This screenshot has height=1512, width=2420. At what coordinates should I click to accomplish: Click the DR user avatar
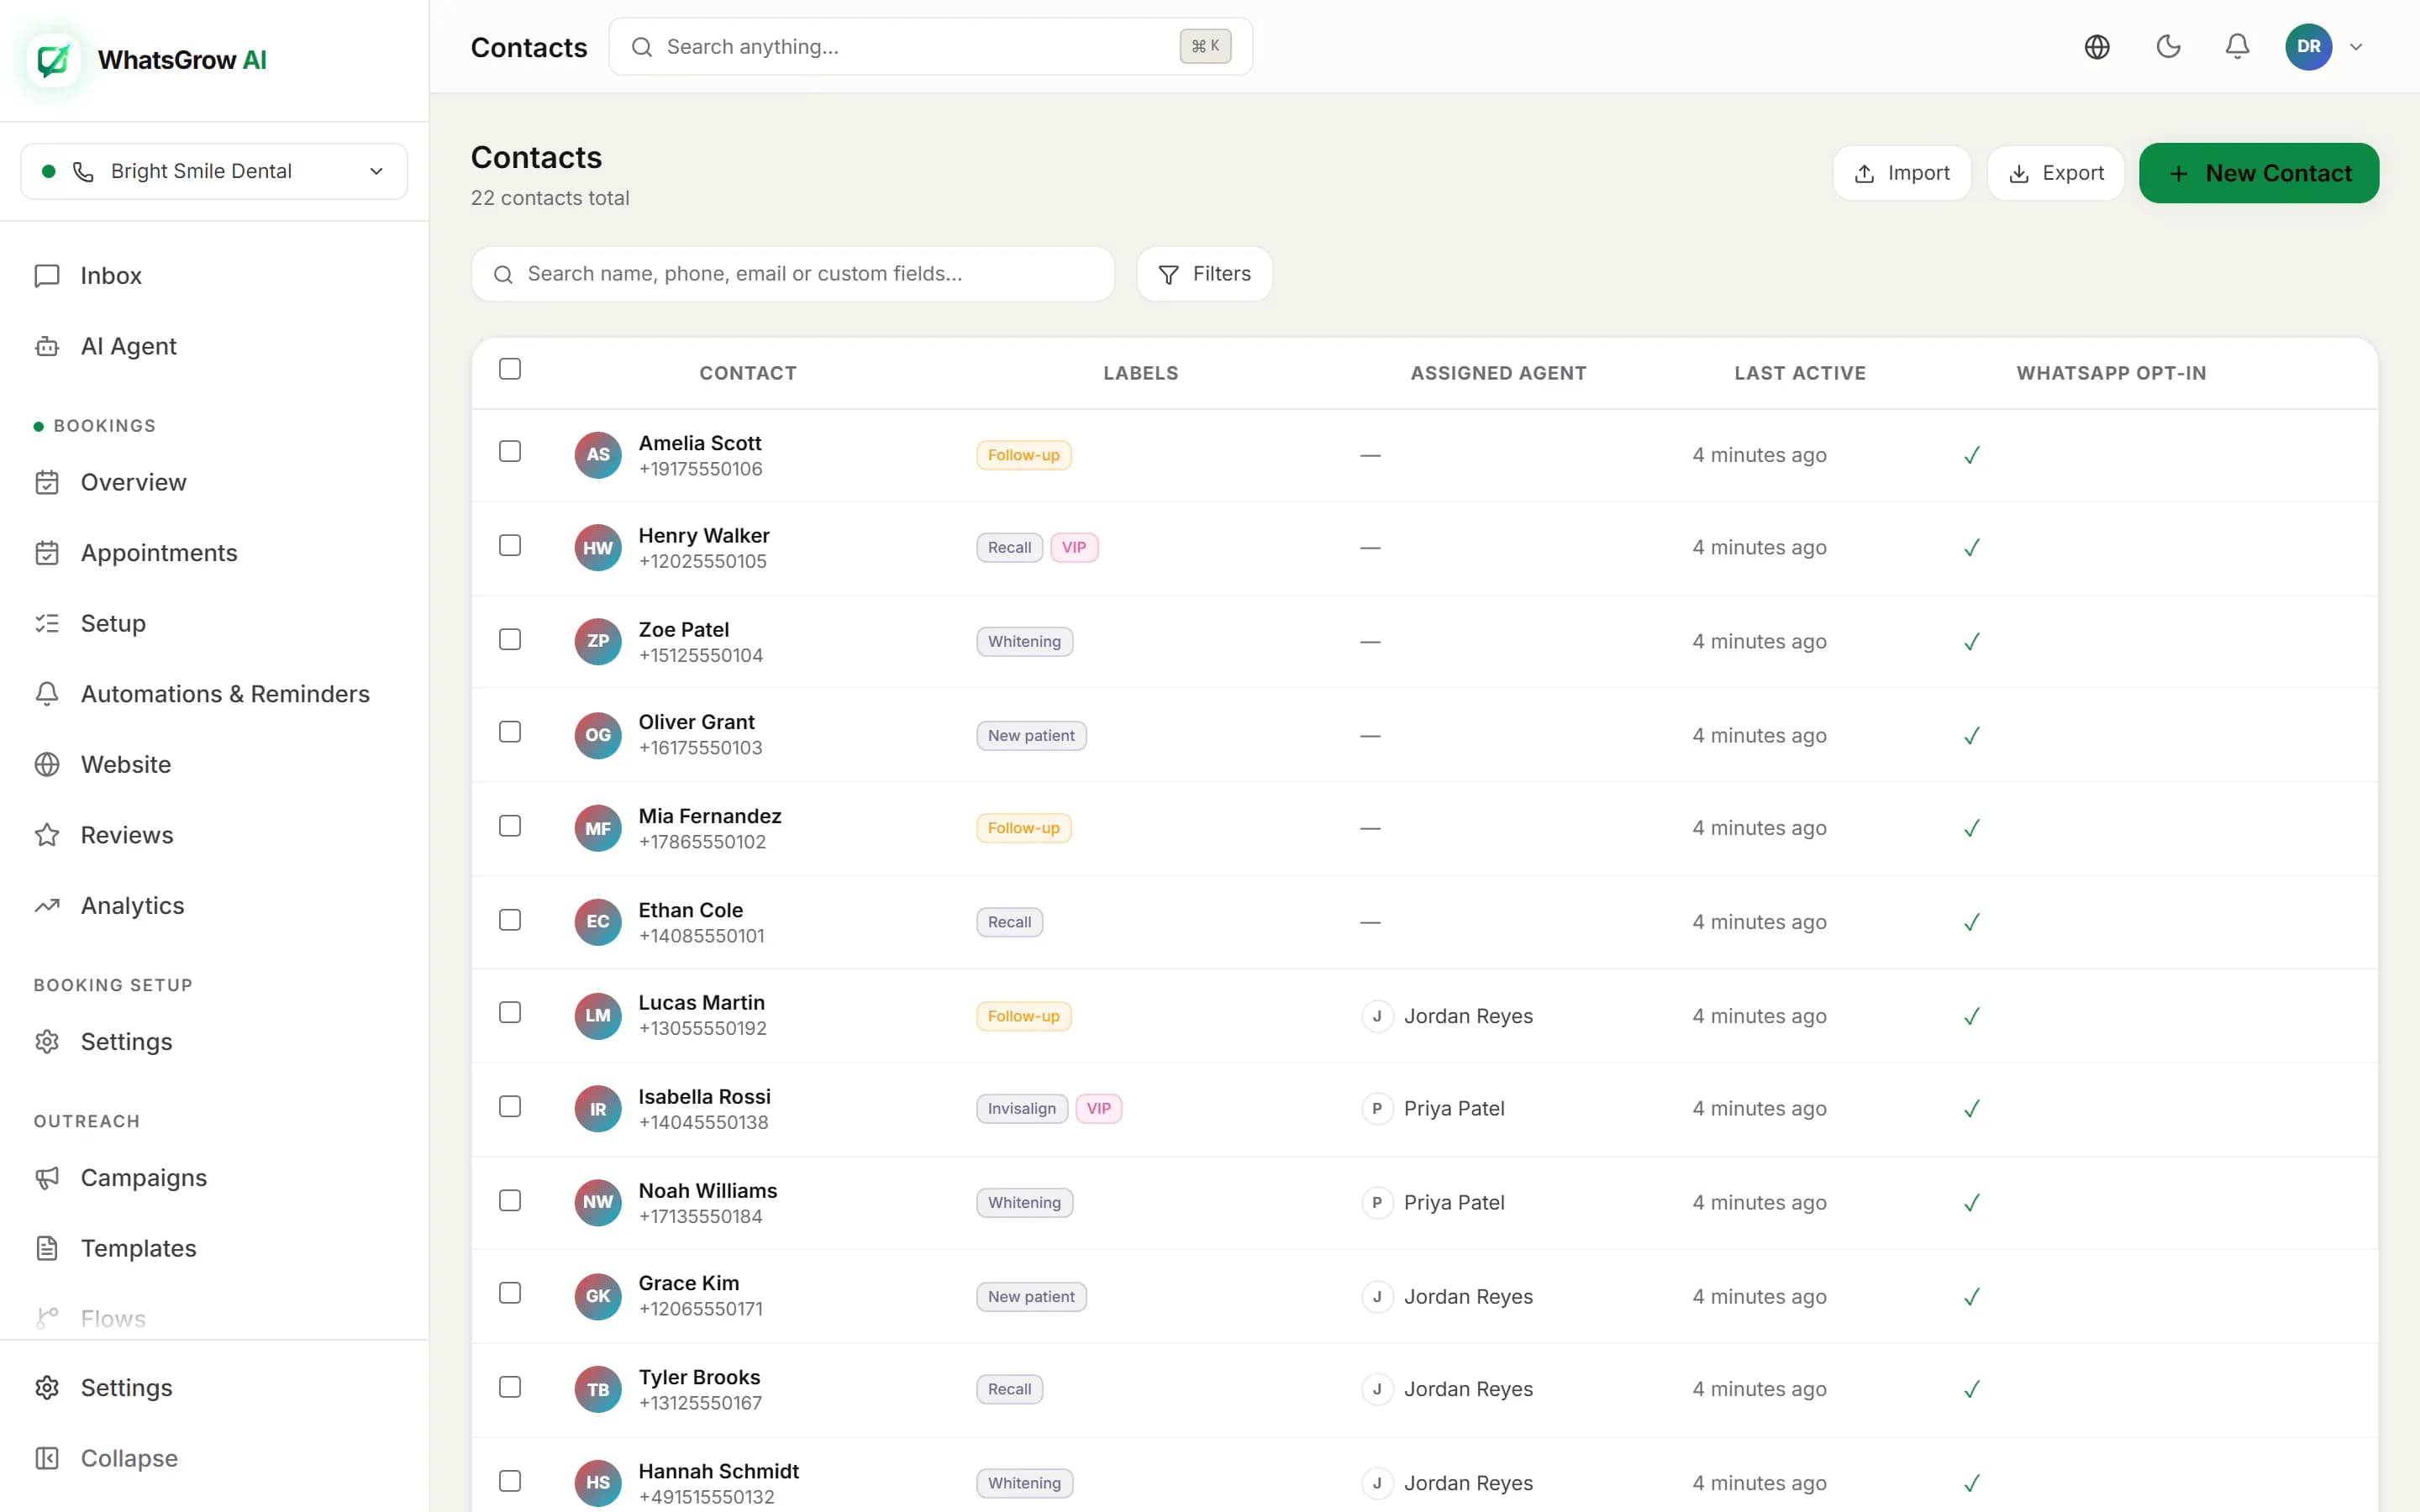pyautogui.click(x=2308, y=46)
